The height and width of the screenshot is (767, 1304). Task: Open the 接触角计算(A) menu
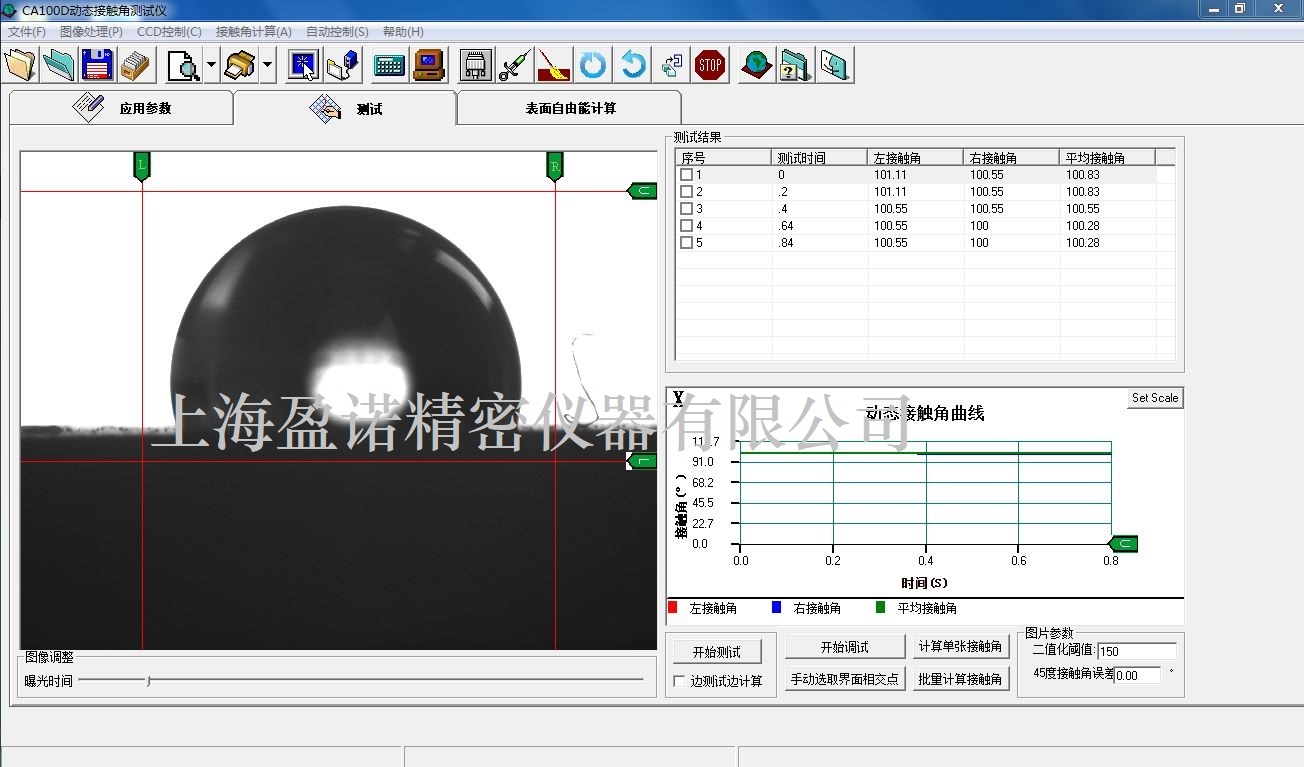[x=254, y=32]
